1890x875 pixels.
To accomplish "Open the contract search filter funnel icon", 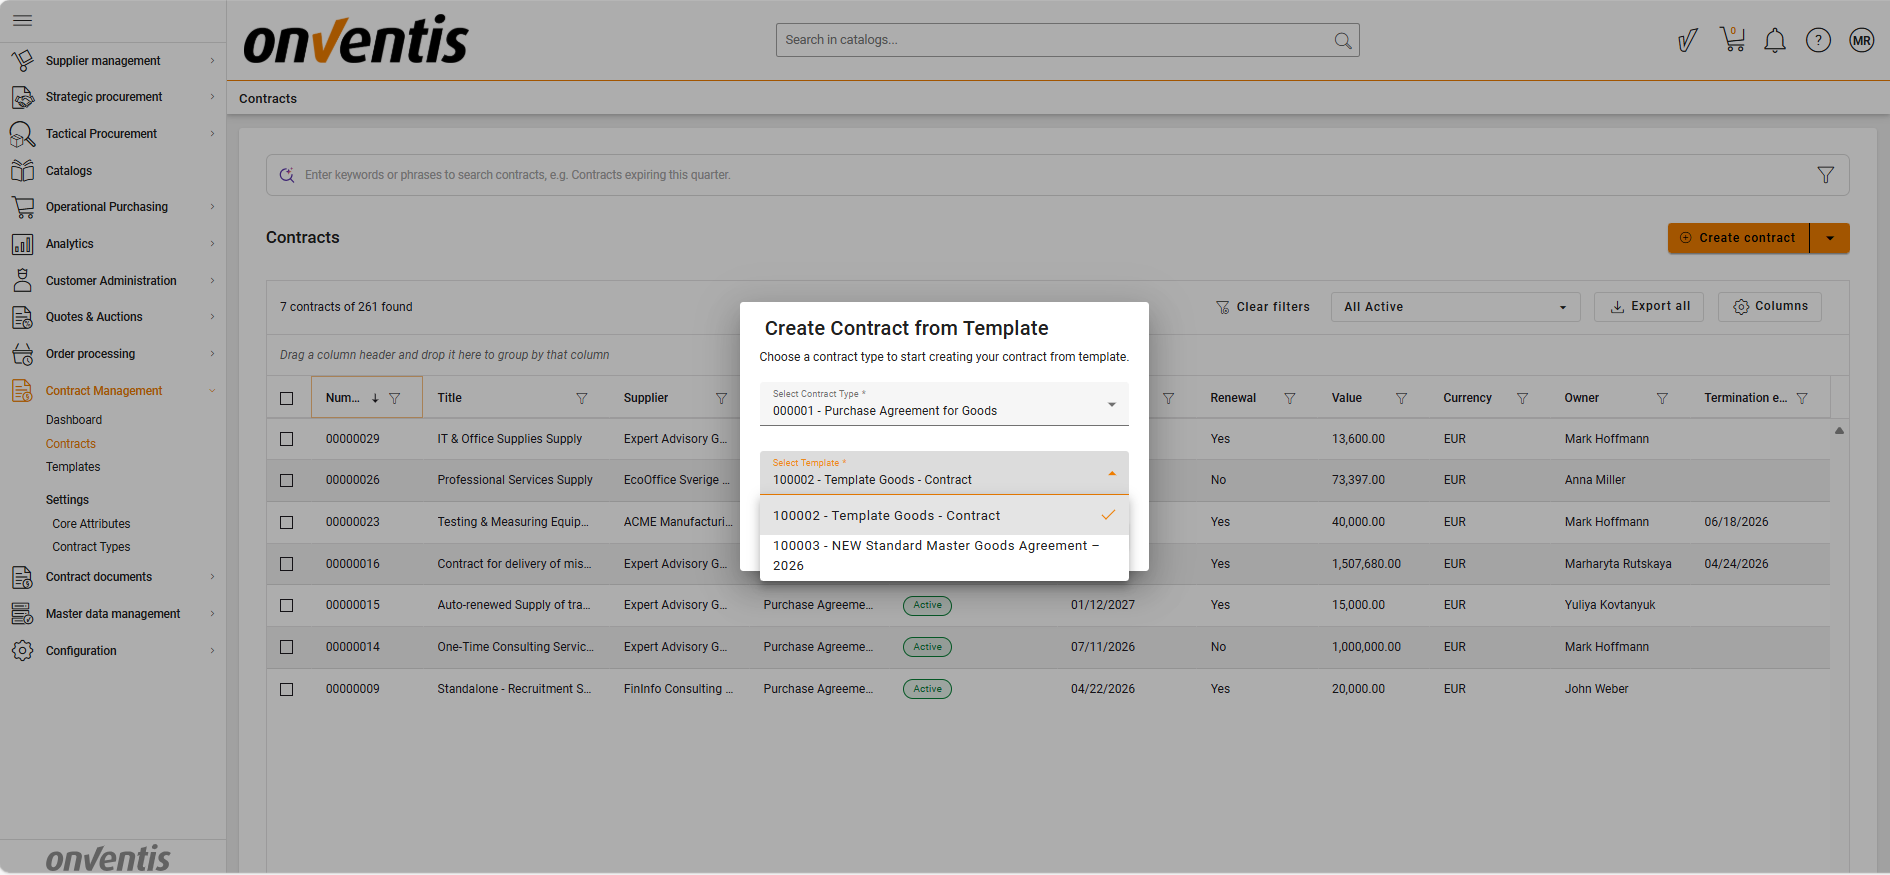I will [1825, 175].
